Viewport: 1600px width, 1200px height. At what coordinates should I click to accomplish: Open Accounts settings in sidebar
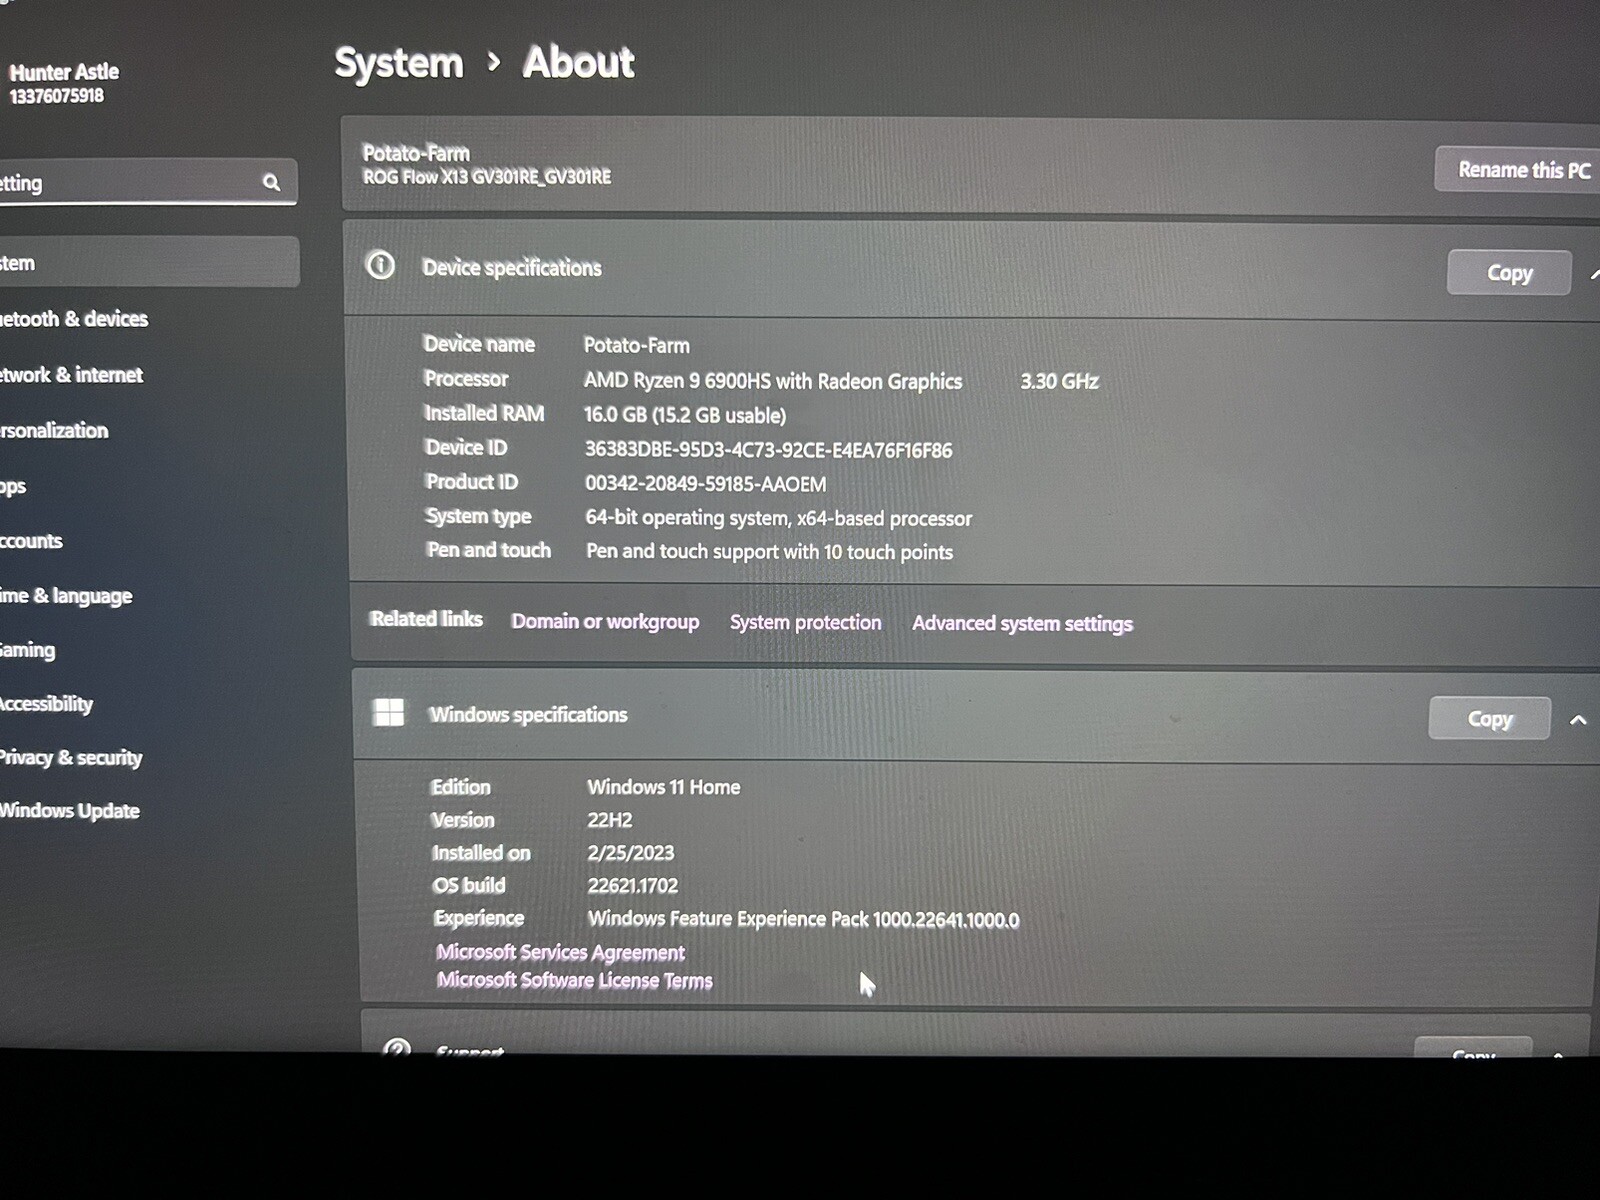click(x=31, y=541)
